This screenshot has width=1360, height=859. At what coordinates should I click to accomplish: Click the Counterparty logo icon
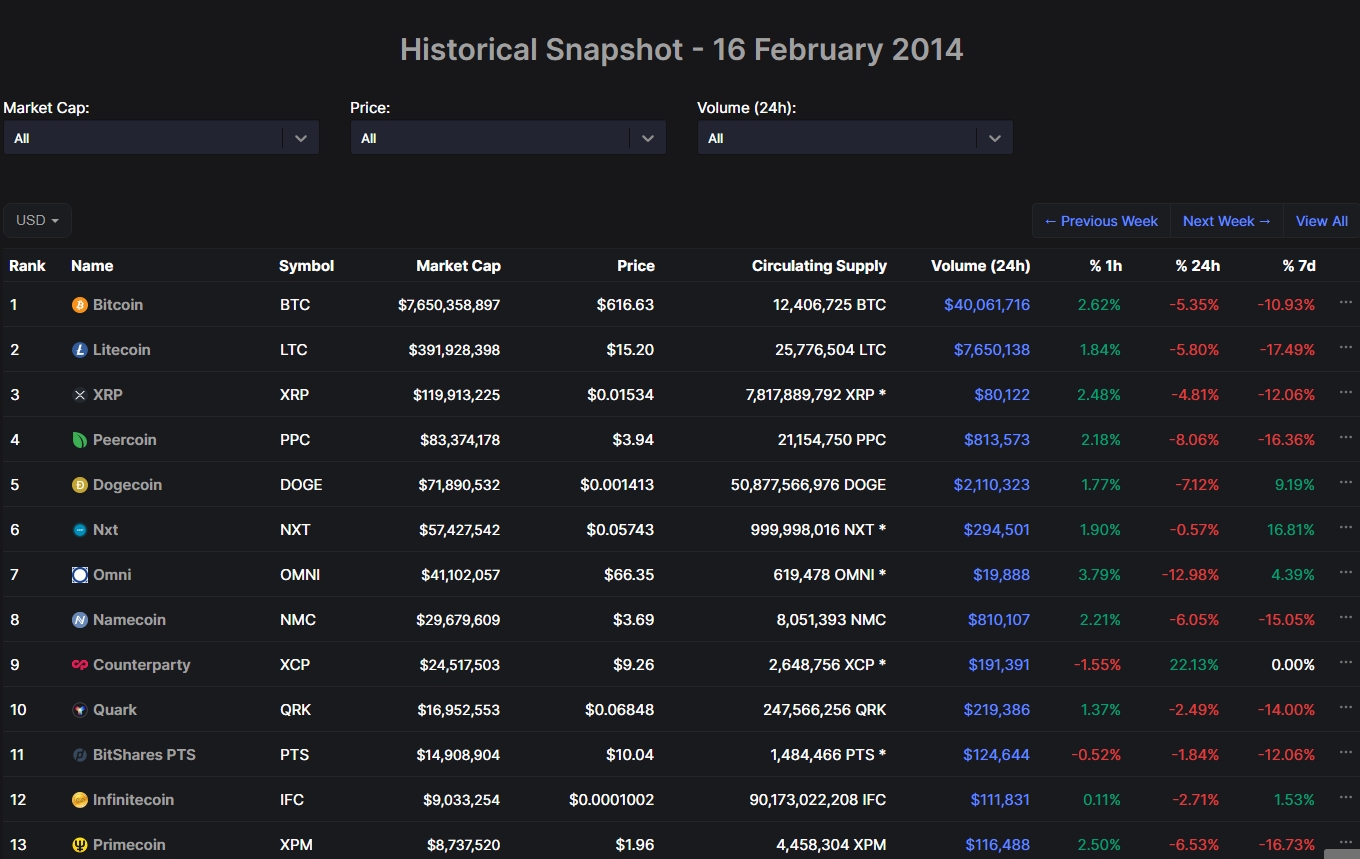[80, 665]
